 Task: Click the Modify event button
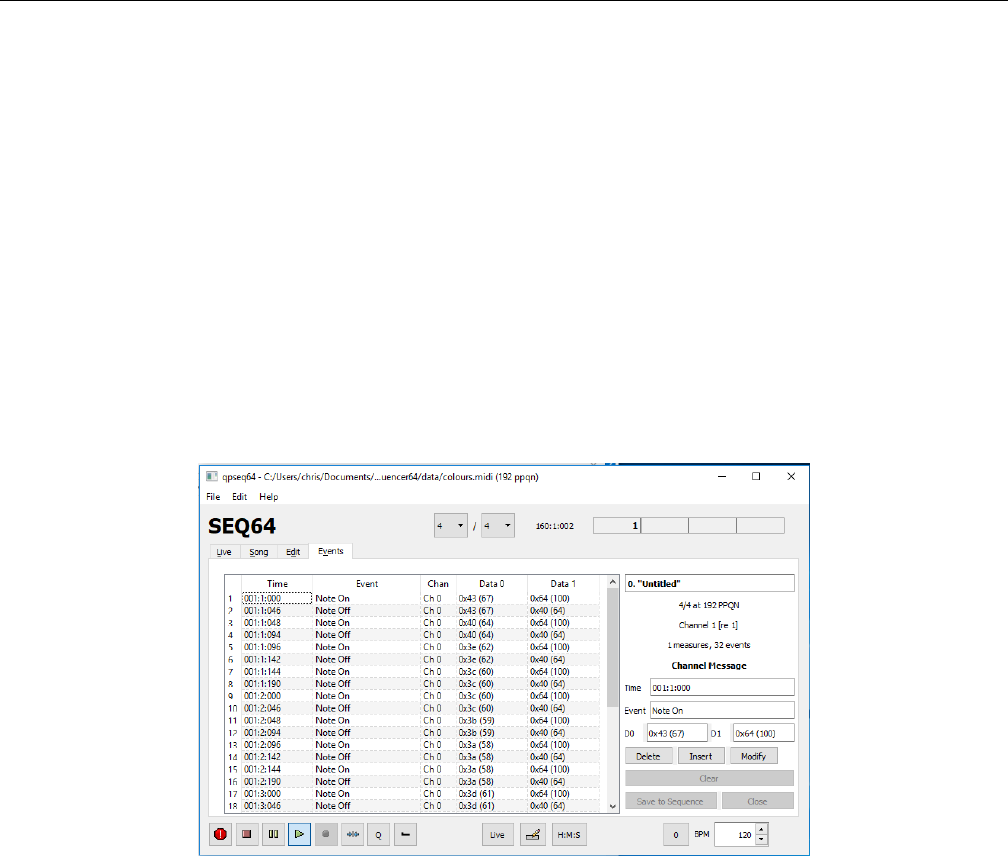click(x=753, y=756)
